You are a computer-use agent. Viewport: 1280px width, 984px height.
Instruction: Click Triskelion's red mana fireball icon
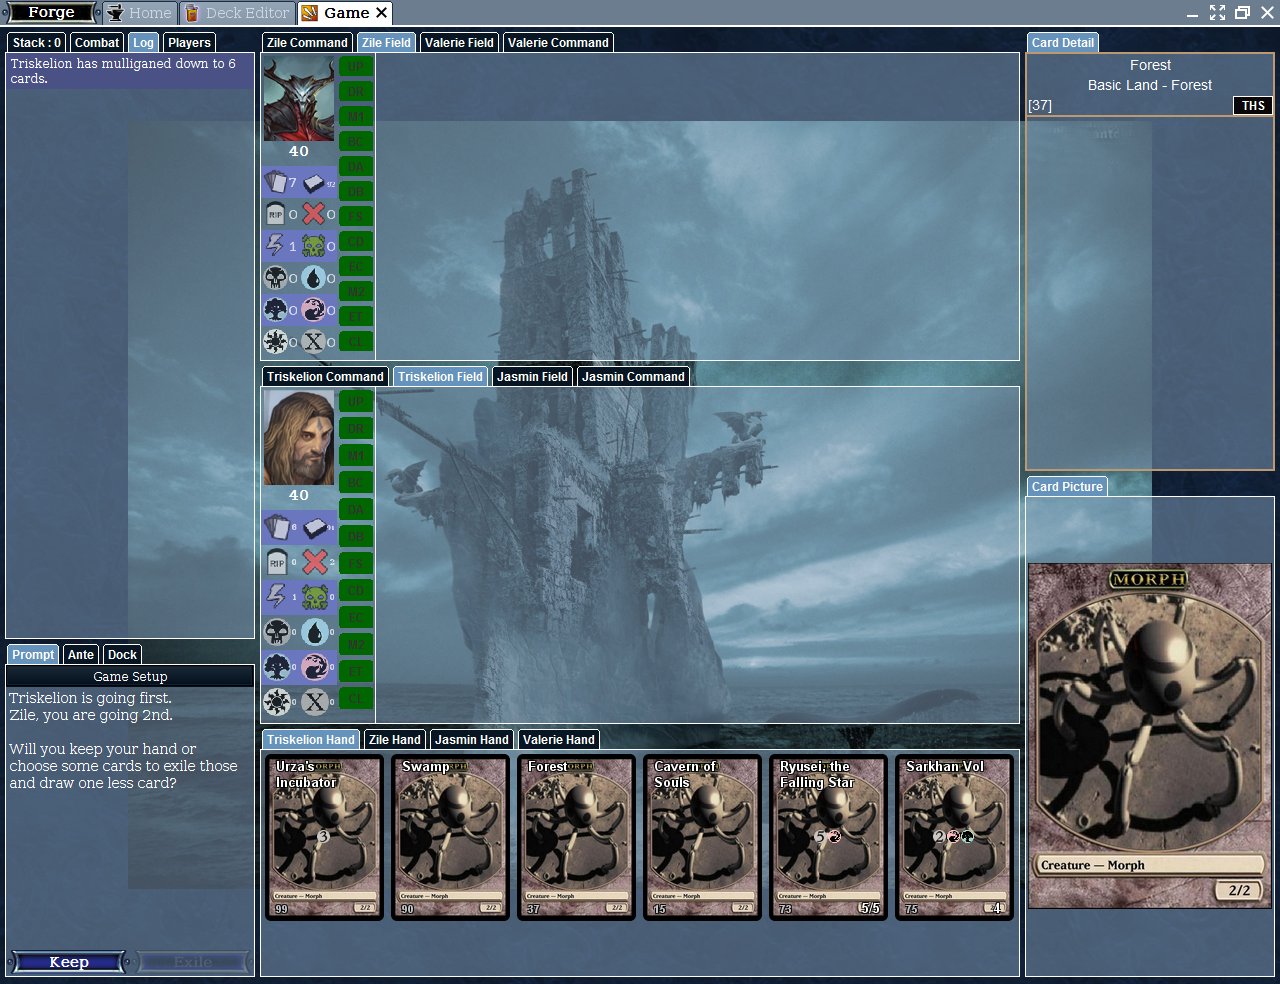click(315, 667)
